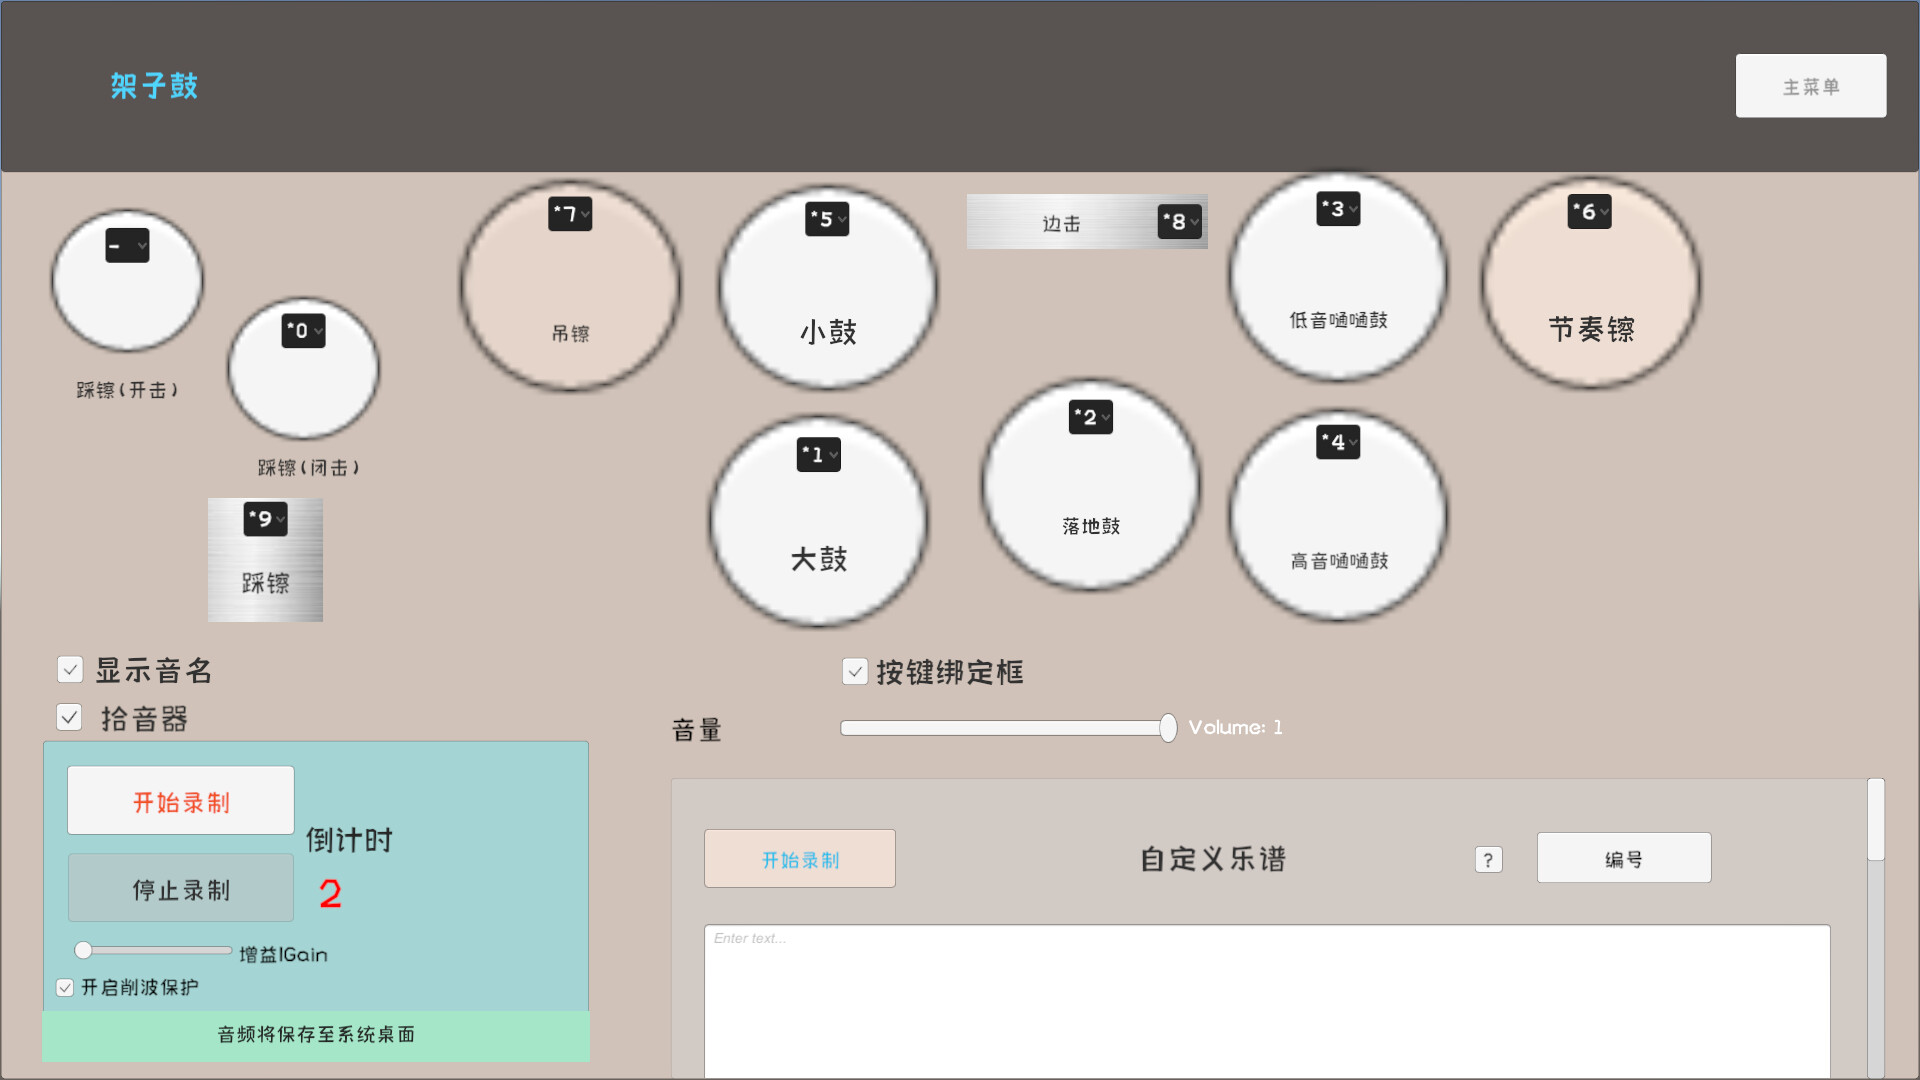Open key binding dropdown on 大鼓
Viewport: 1920px width, 1080px height.
pos(817,454)
